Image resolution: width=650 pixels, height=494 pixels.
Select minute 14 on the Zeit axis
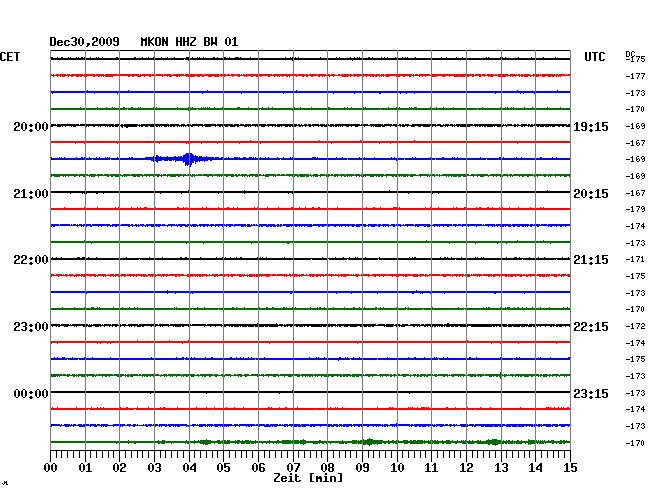click(535, 468)
